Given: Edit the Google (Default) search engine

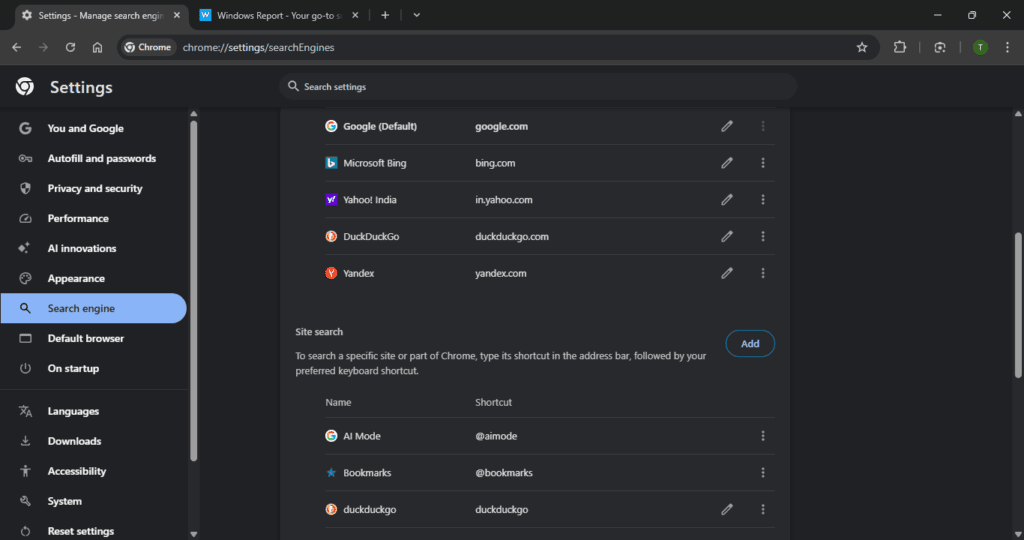Looking at the screenshot, I should pos(727,126).
